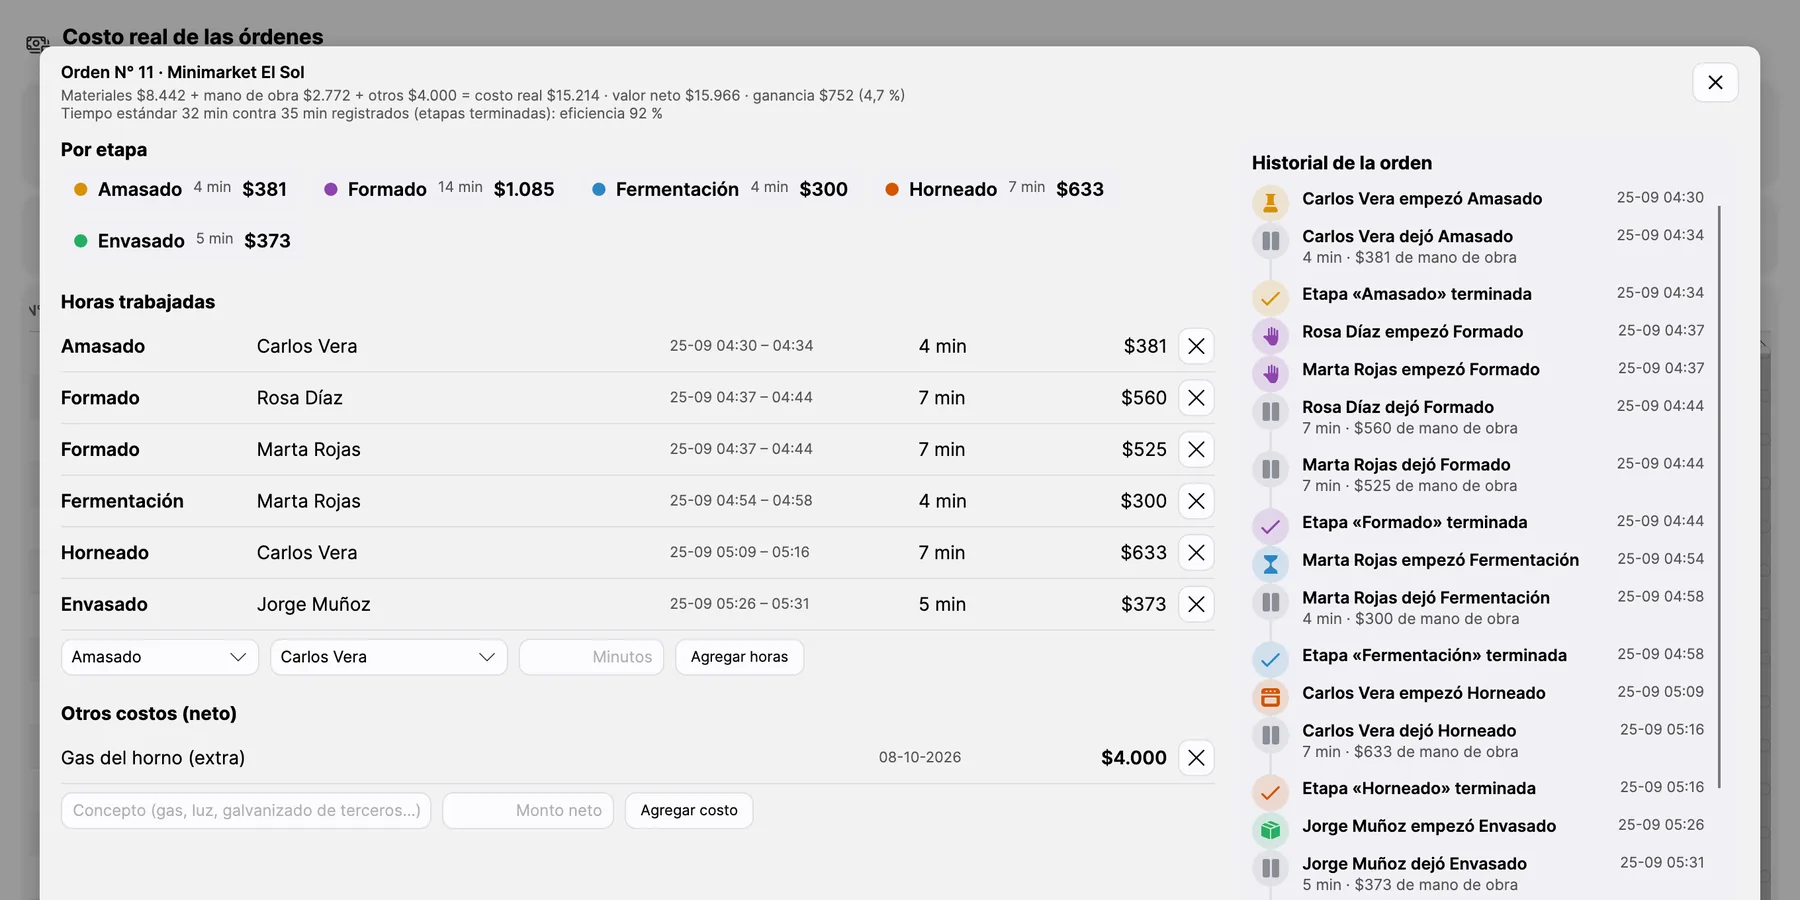Image resolution: width=1800 pixels, height=900 pixels.
Task: Click the purple Formado stage dot
Action: [x=331, y=189]
